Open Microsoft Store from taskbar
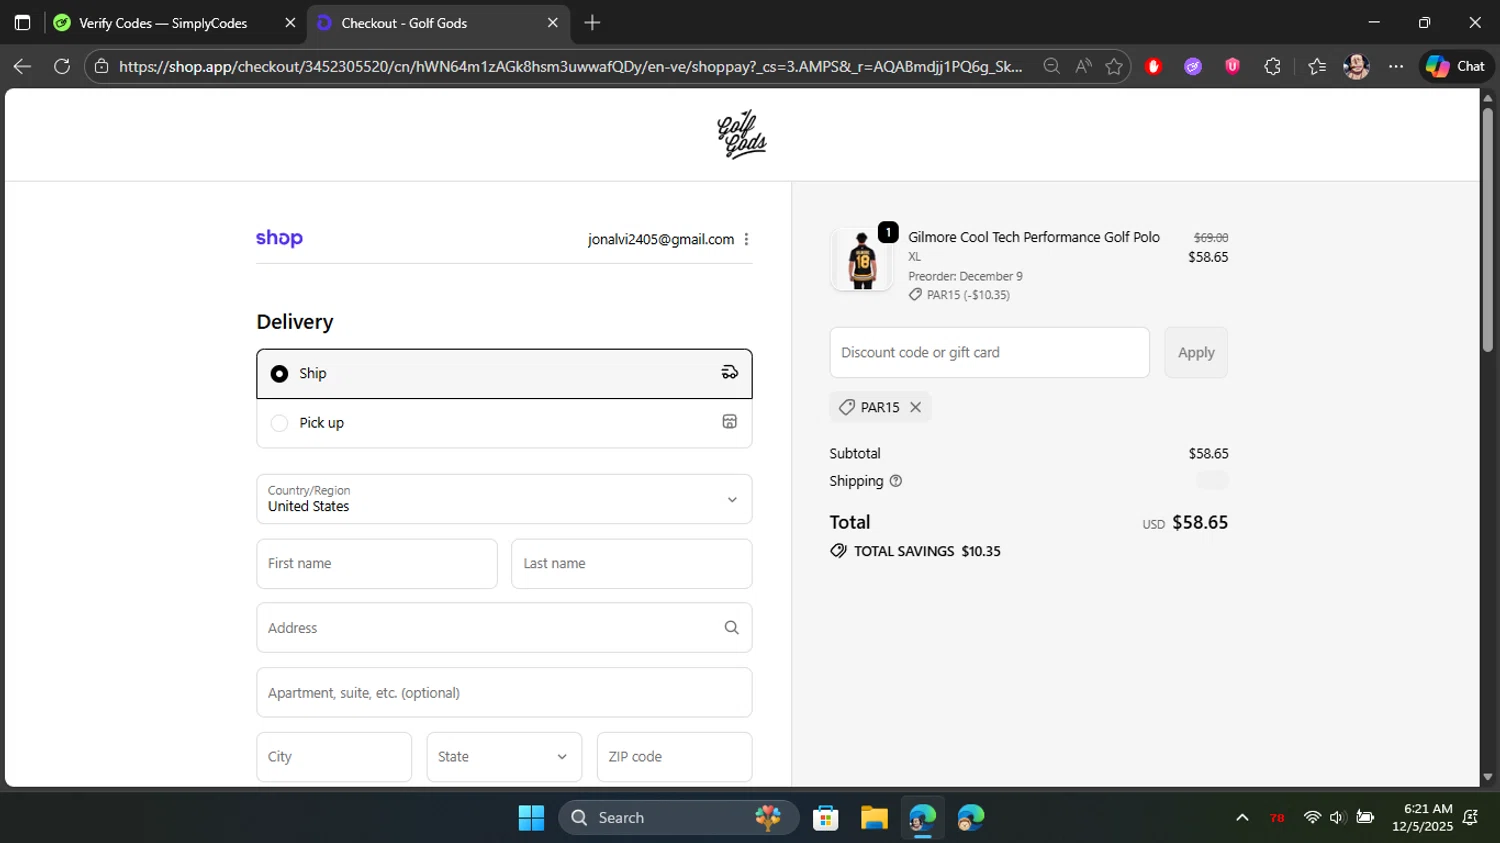1500x843 pixels. click(826, 818)
